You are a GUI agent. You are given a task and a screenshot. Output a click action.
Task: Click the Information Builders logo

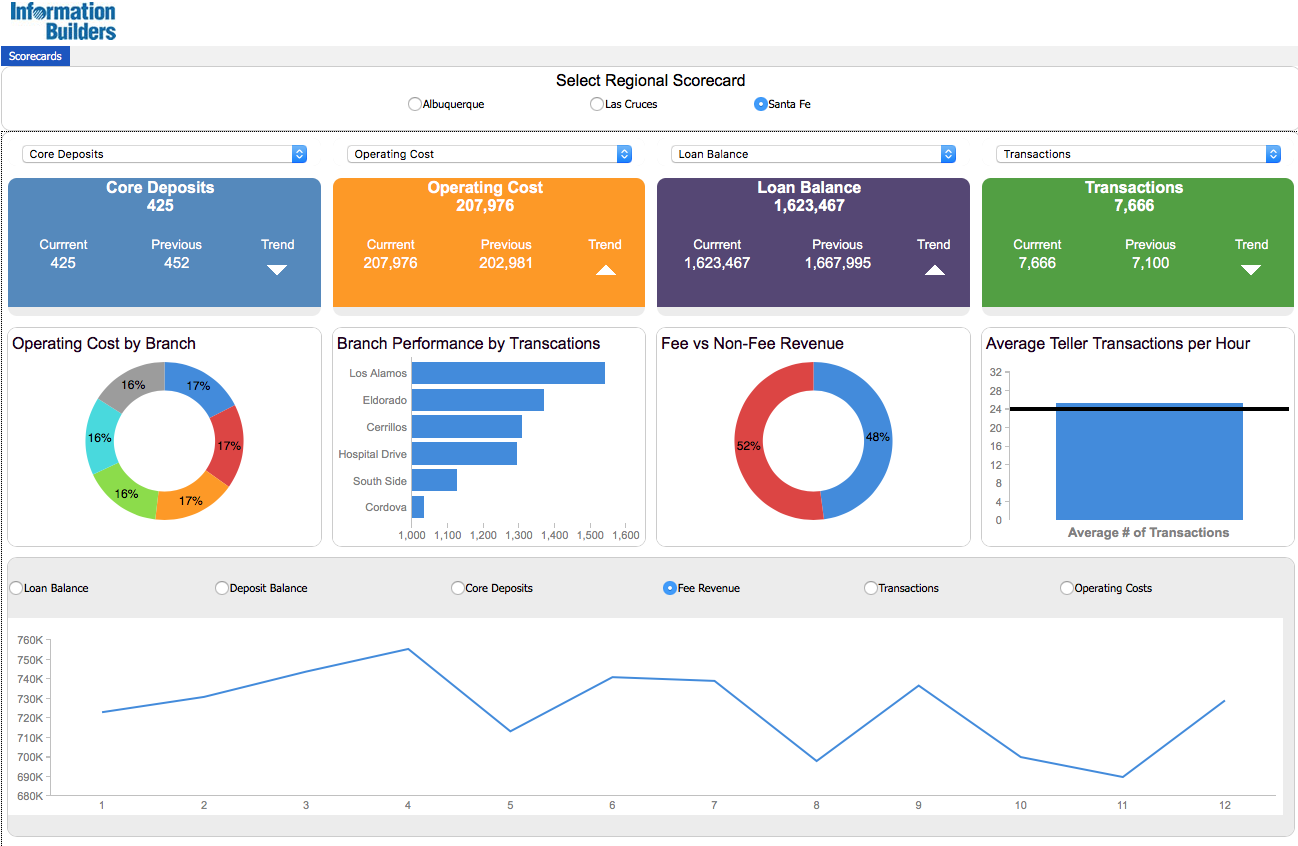click(63, 21)
